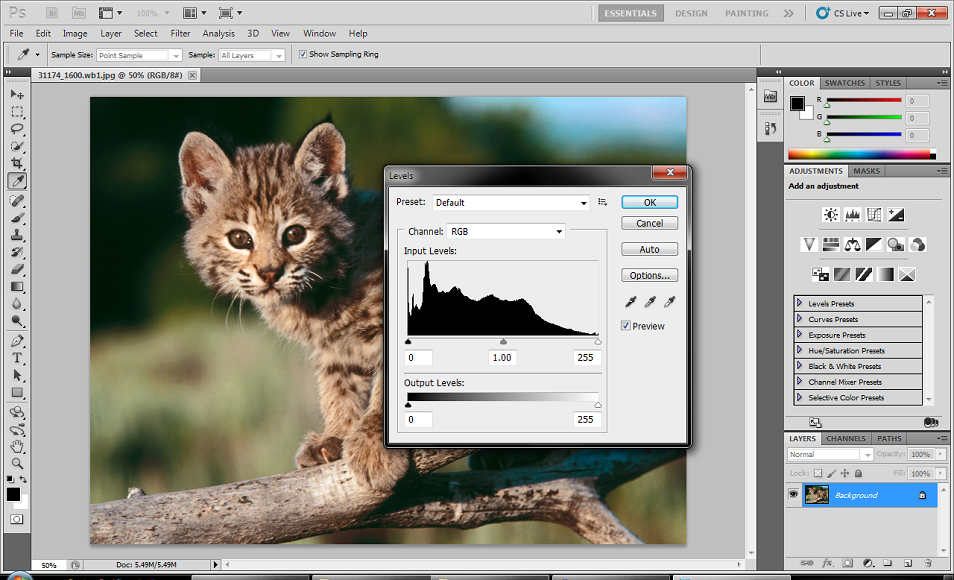Select the Eyedropper tool in toolbox
Viewport: 954px width, 580px height.
17,181
